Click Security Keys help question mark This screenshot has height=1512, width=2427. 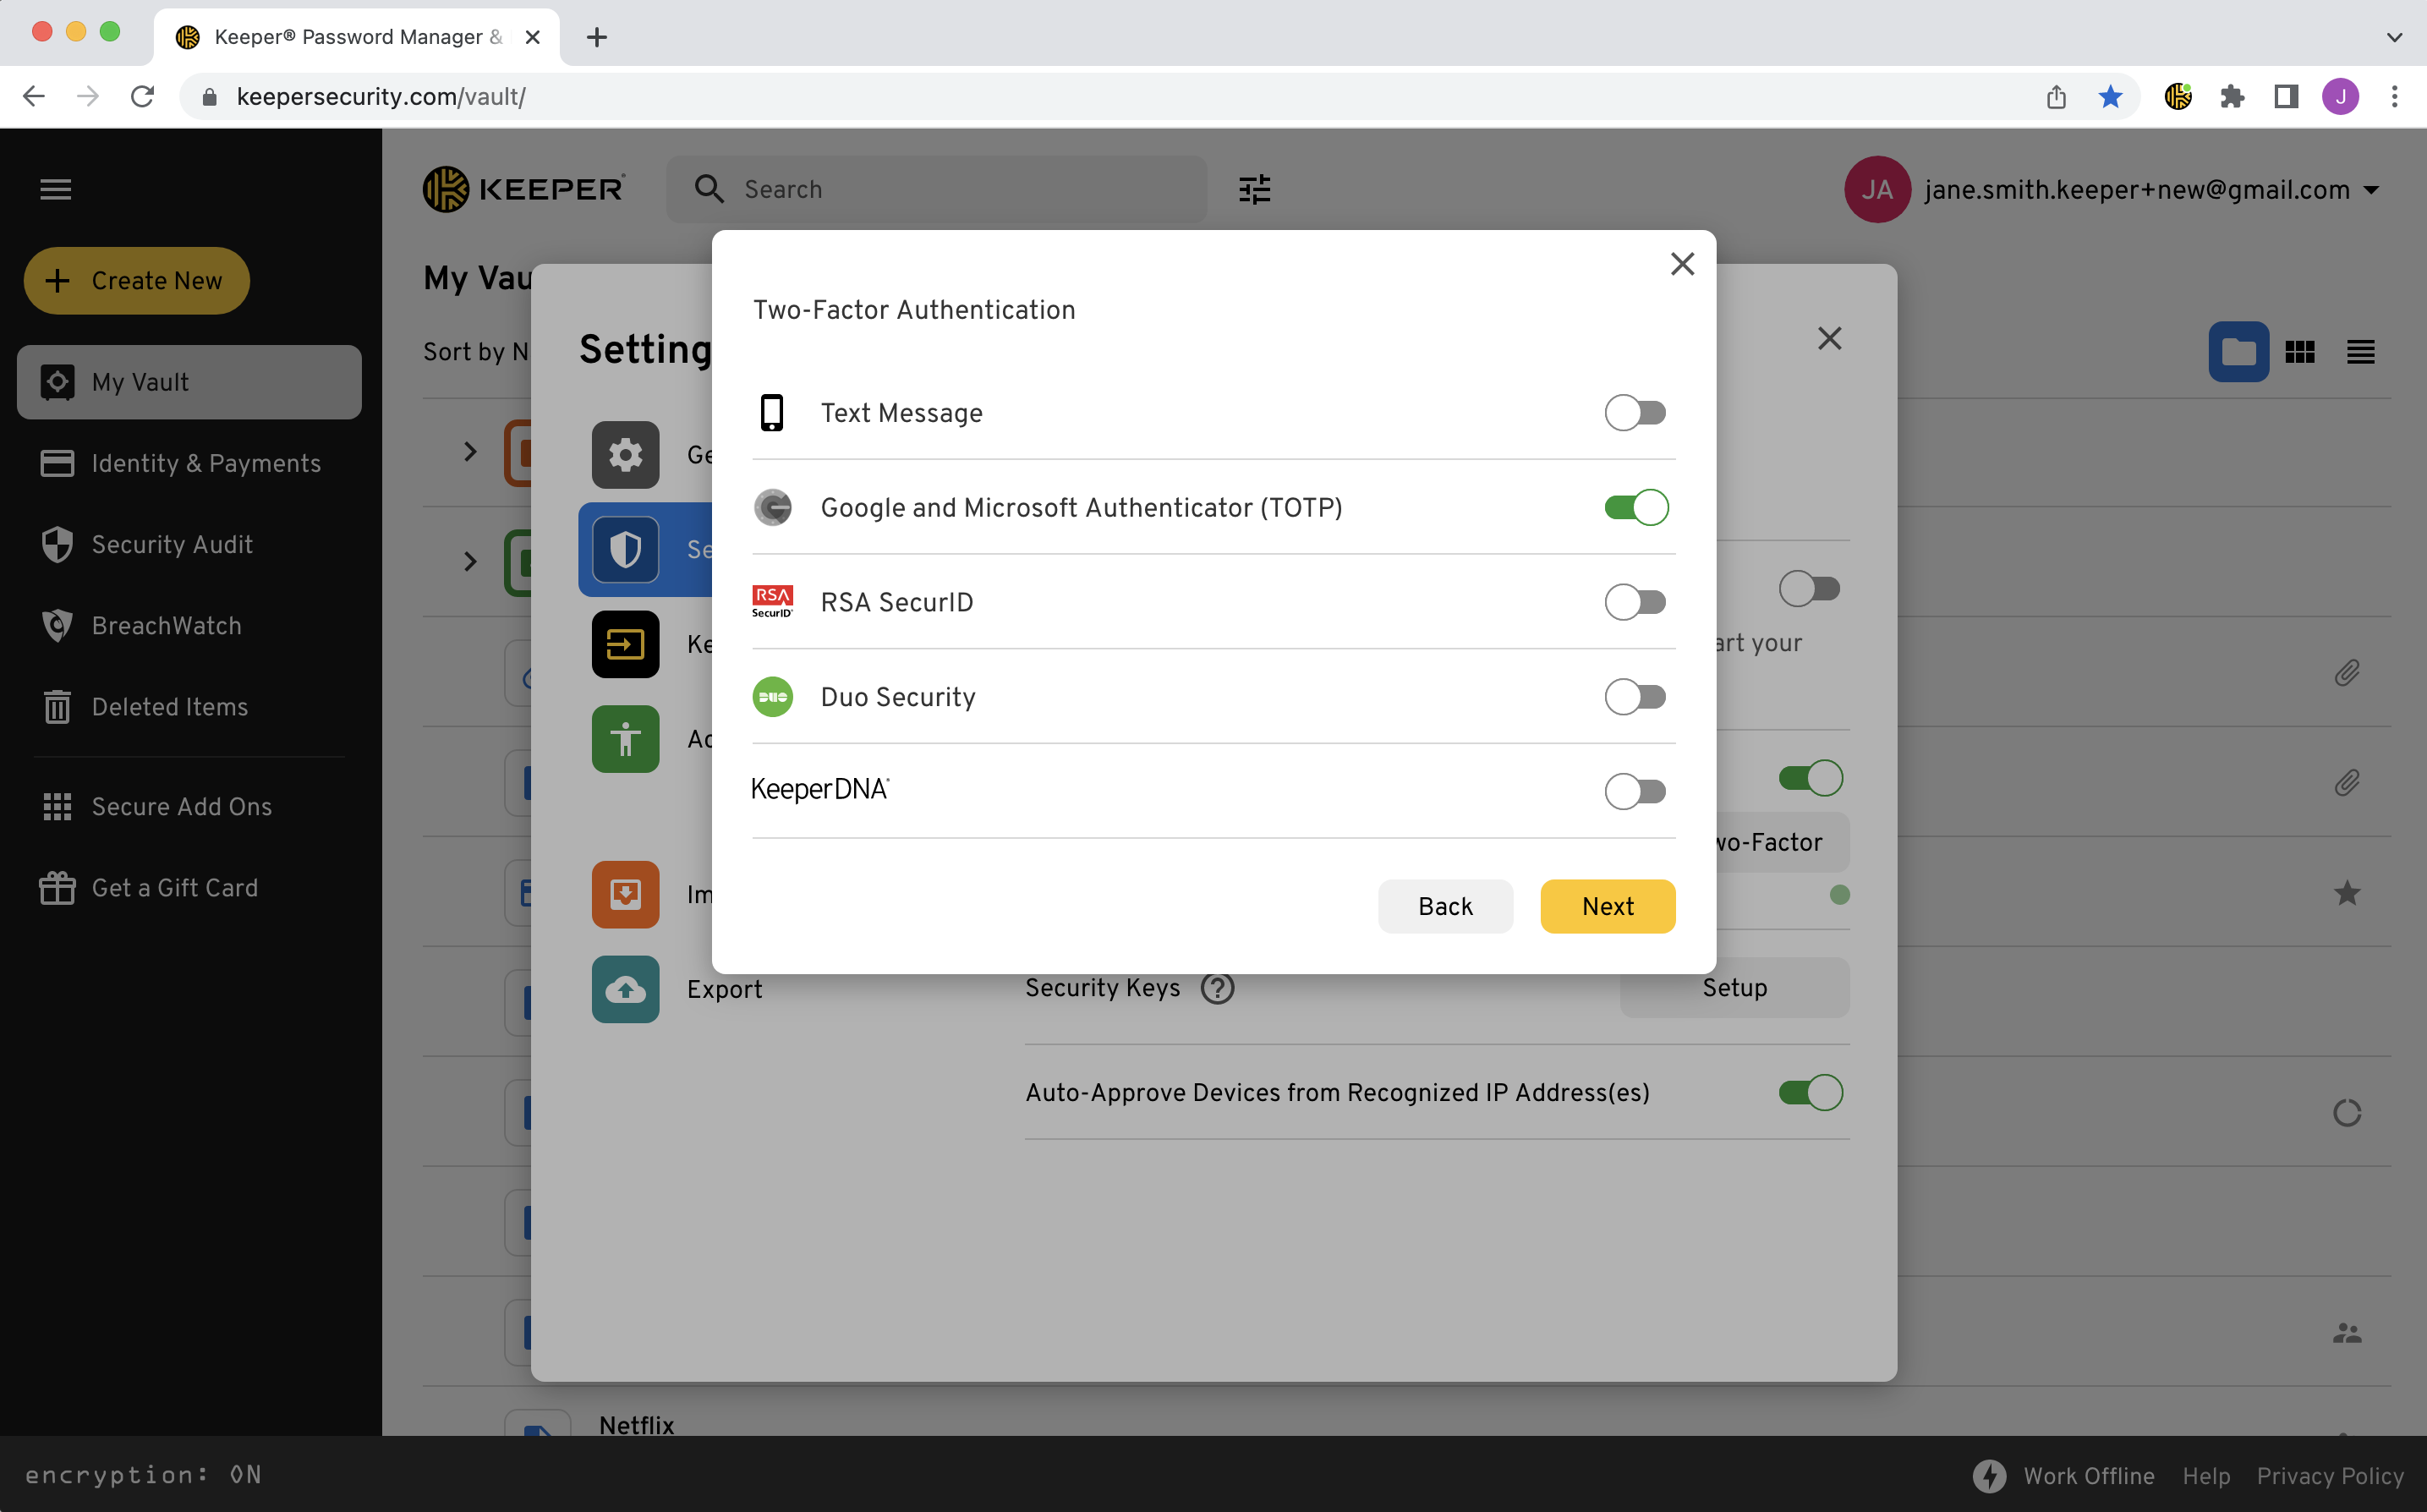[x=1217, y=988]
